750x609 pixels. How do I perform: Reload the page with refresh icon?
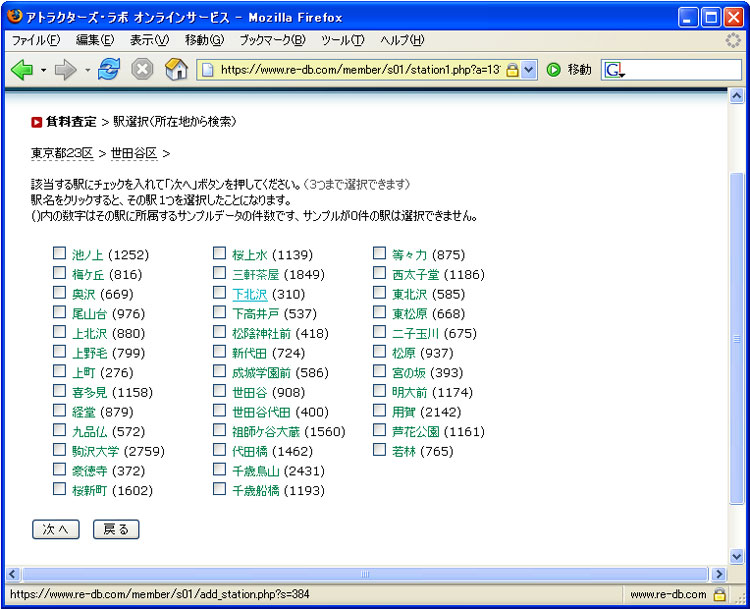[109, 70]
